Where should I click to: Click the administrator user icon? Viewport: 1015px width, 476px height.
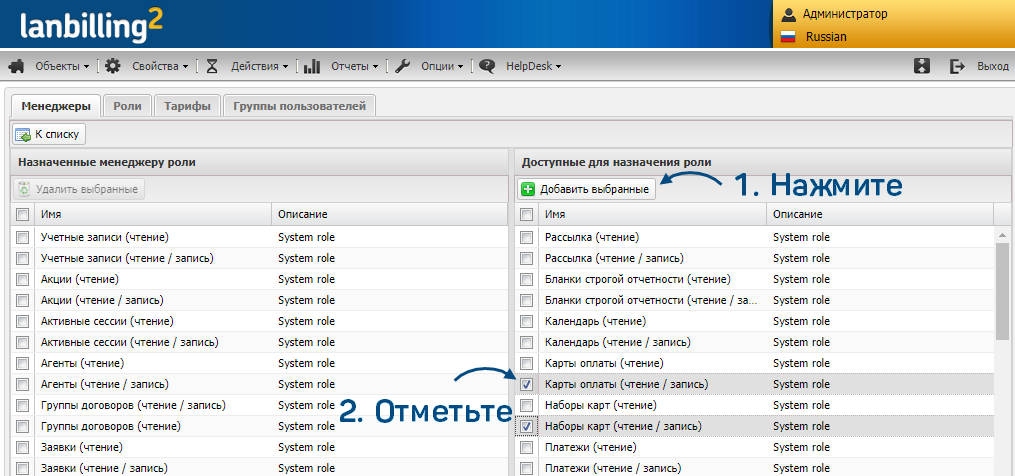(788, 14)
